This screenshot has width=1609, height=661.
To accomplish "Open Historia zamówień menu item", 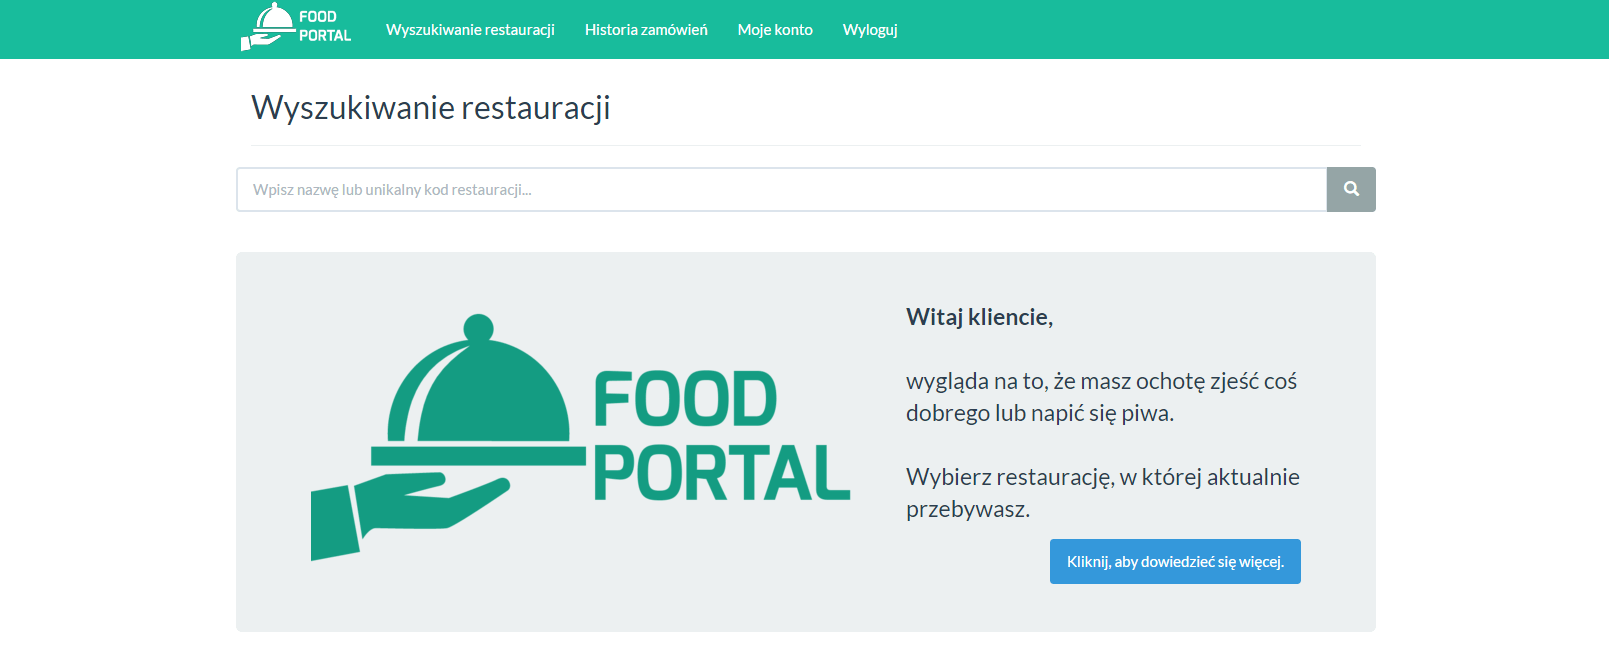I will [x=646, y=30].
